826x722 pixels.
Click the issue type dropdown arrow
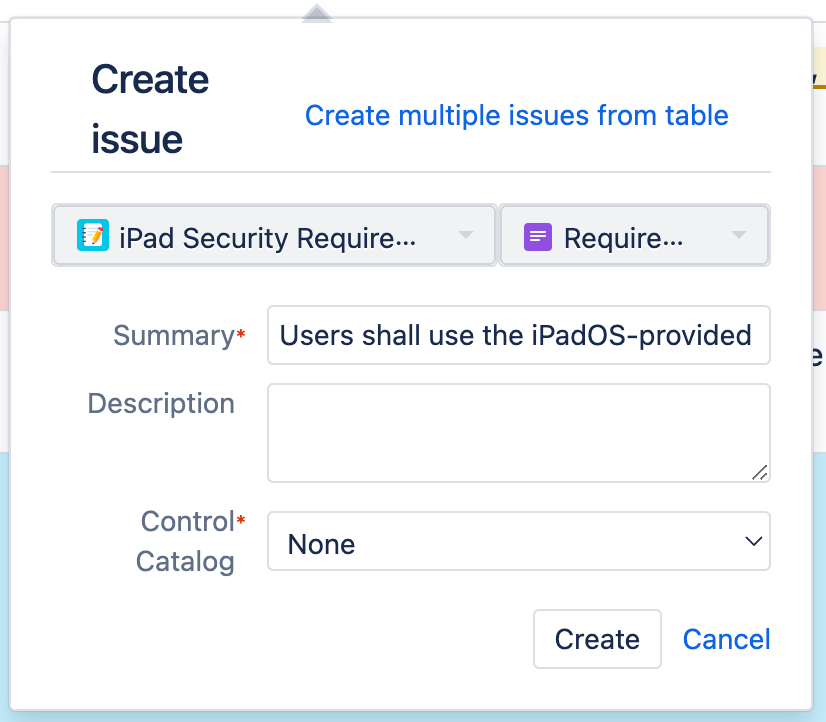tap(738, 236)
